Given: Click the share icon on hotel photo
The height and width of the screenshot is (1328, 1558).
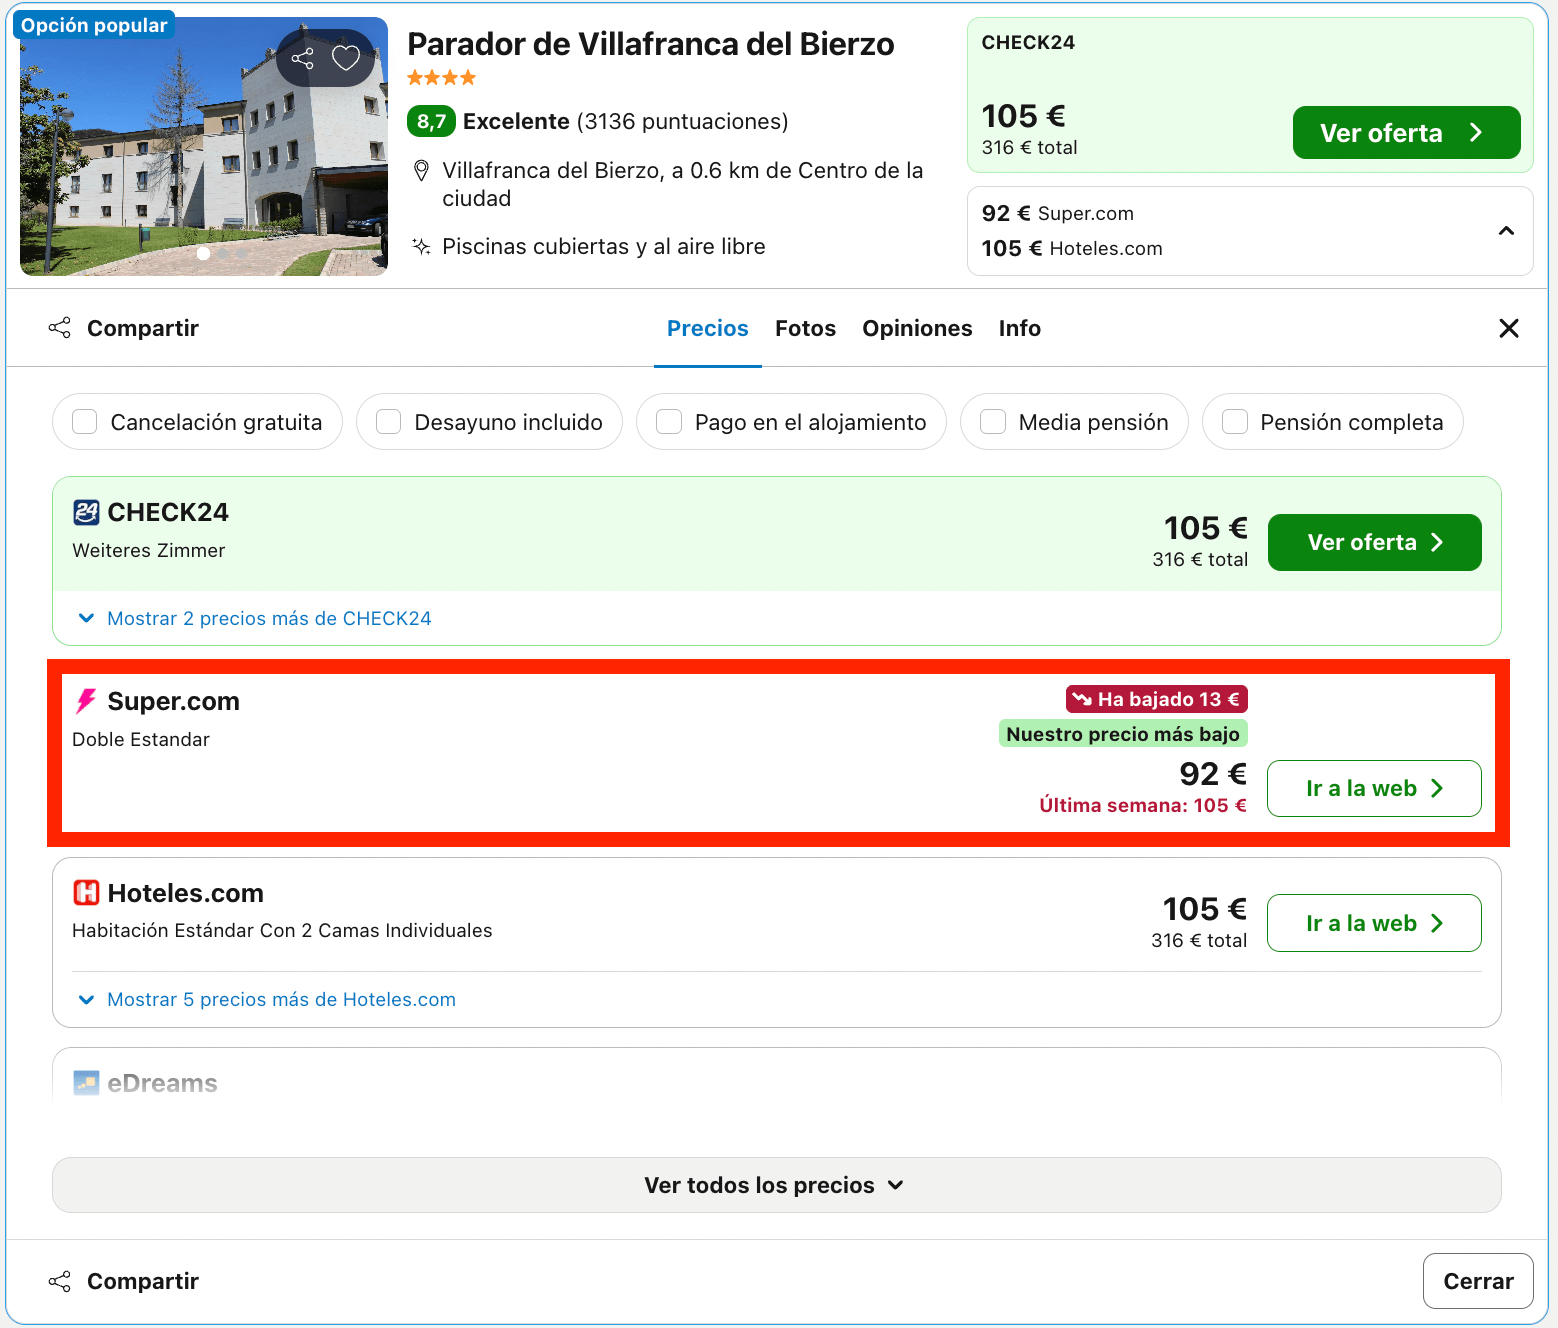Looking at the screenshot, I should [x=302, y=58].
